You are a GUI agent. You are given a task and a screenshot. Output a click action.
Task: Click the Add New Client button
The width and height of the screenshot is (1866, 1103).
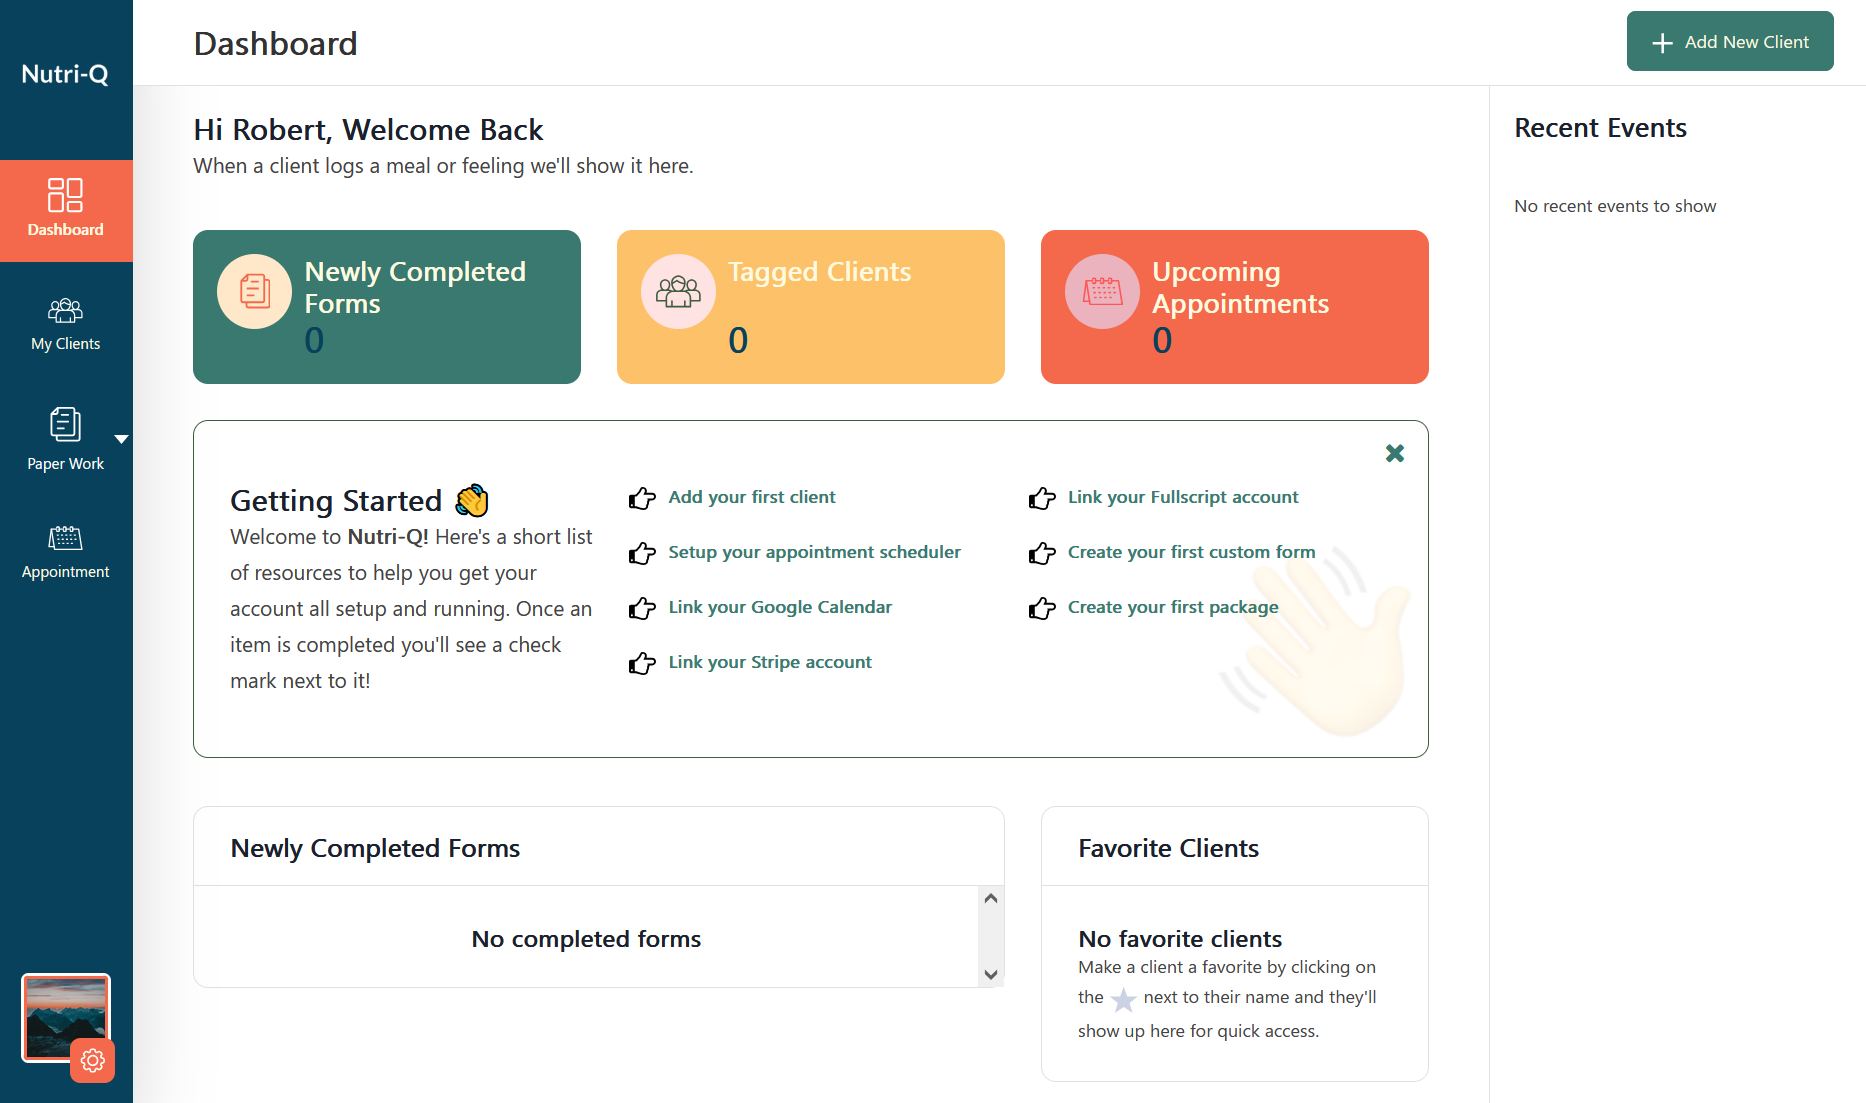coord(1730,41)
